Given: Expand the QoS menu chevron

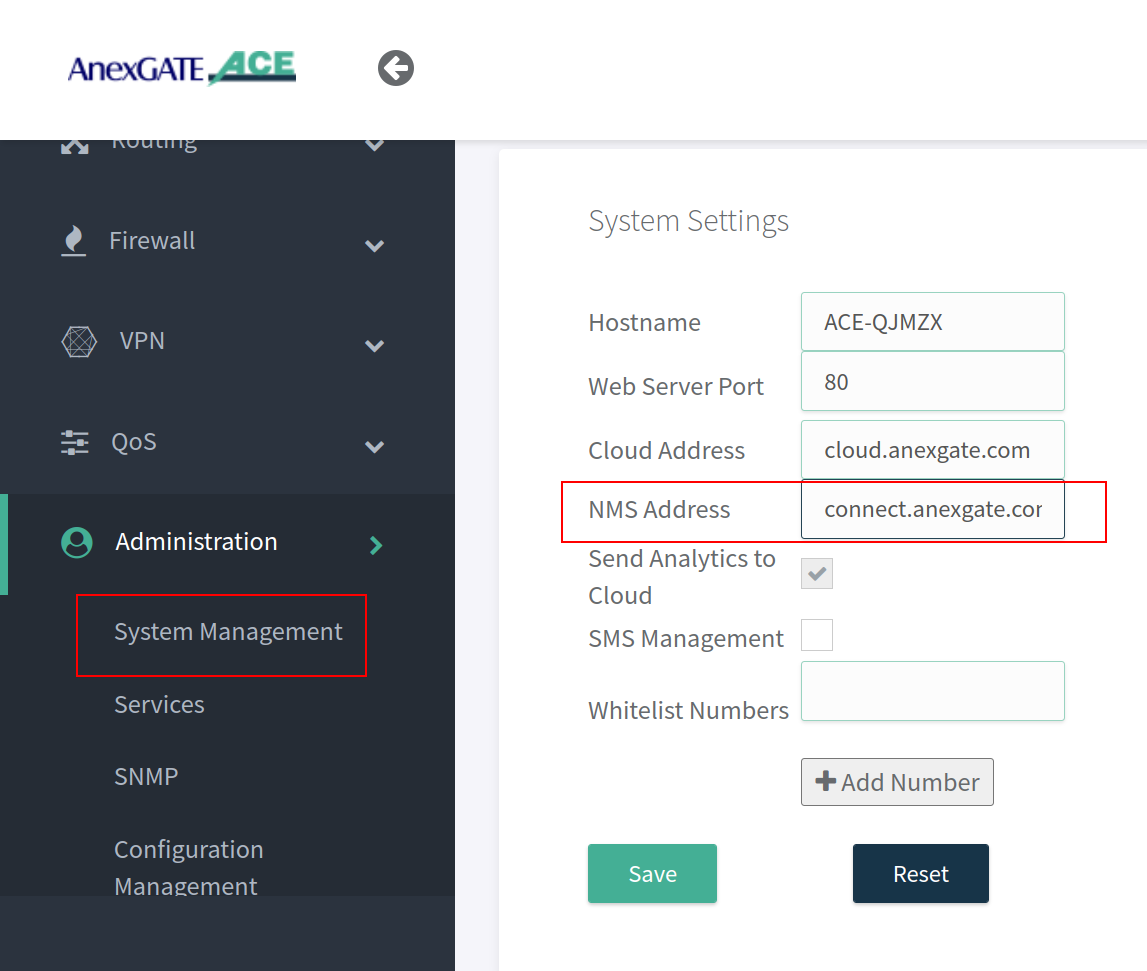Looking at the screenshot, I should [375, 447].
